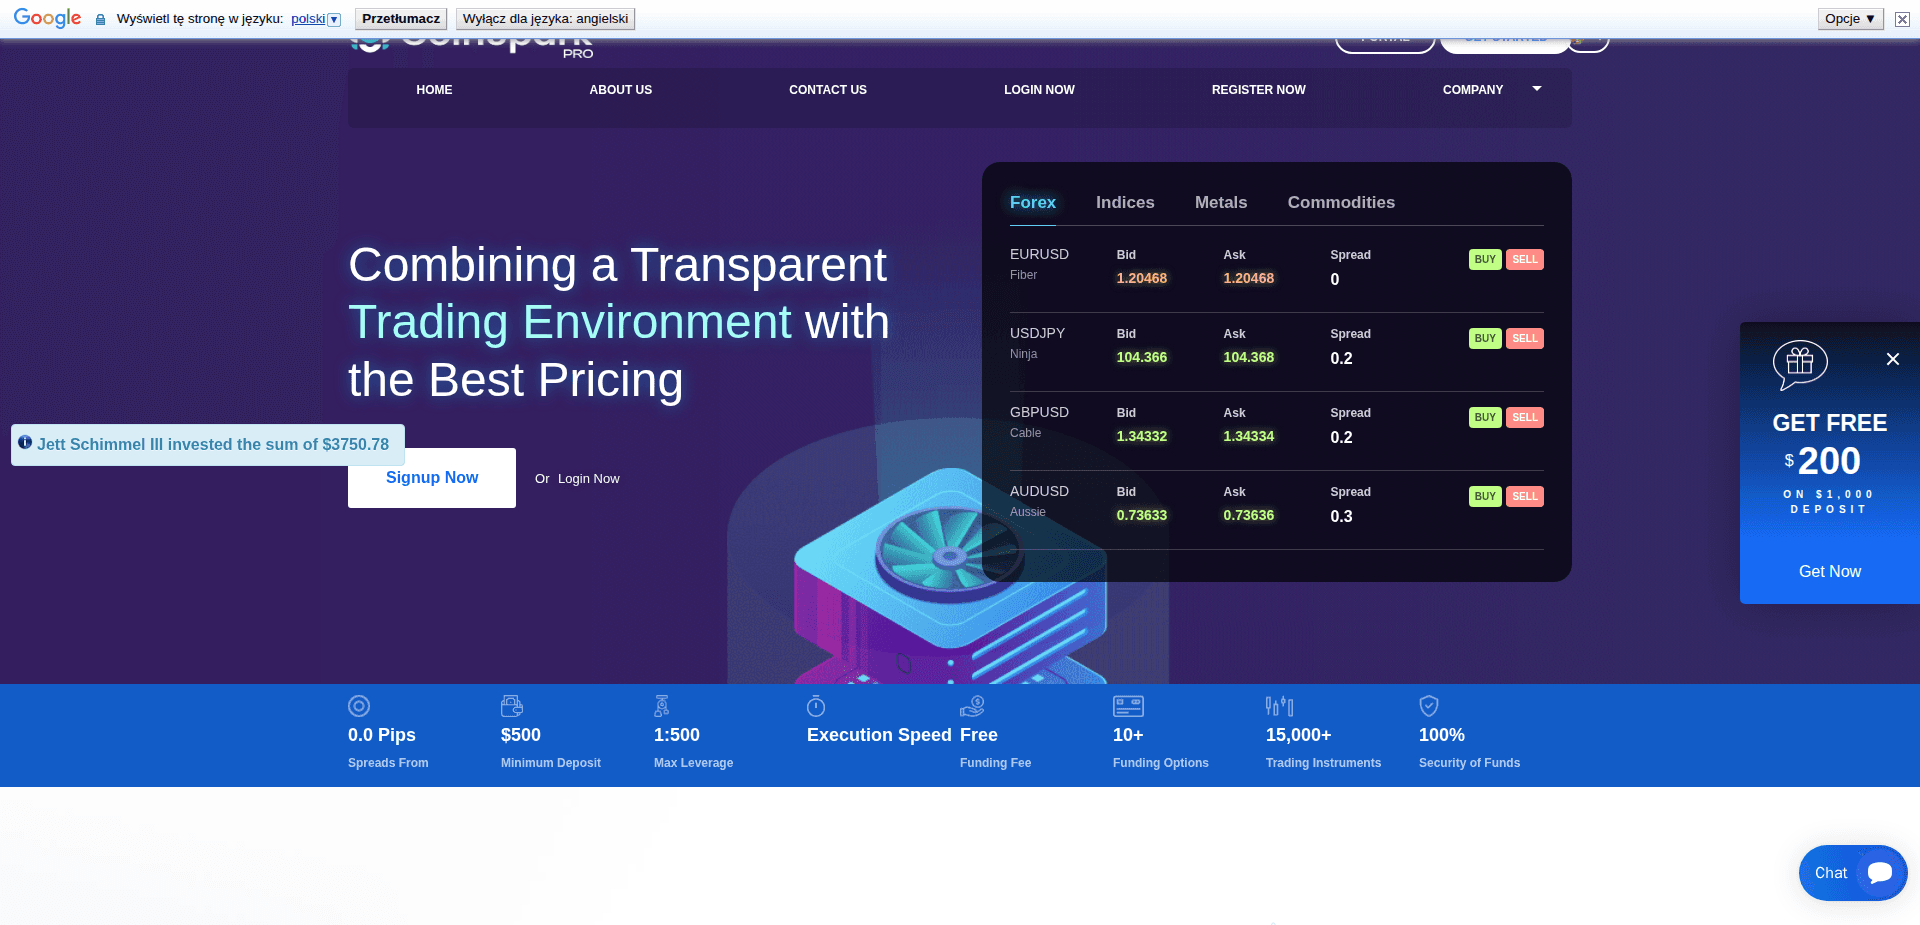Switch to the Indices tab

coord(1124,202)
